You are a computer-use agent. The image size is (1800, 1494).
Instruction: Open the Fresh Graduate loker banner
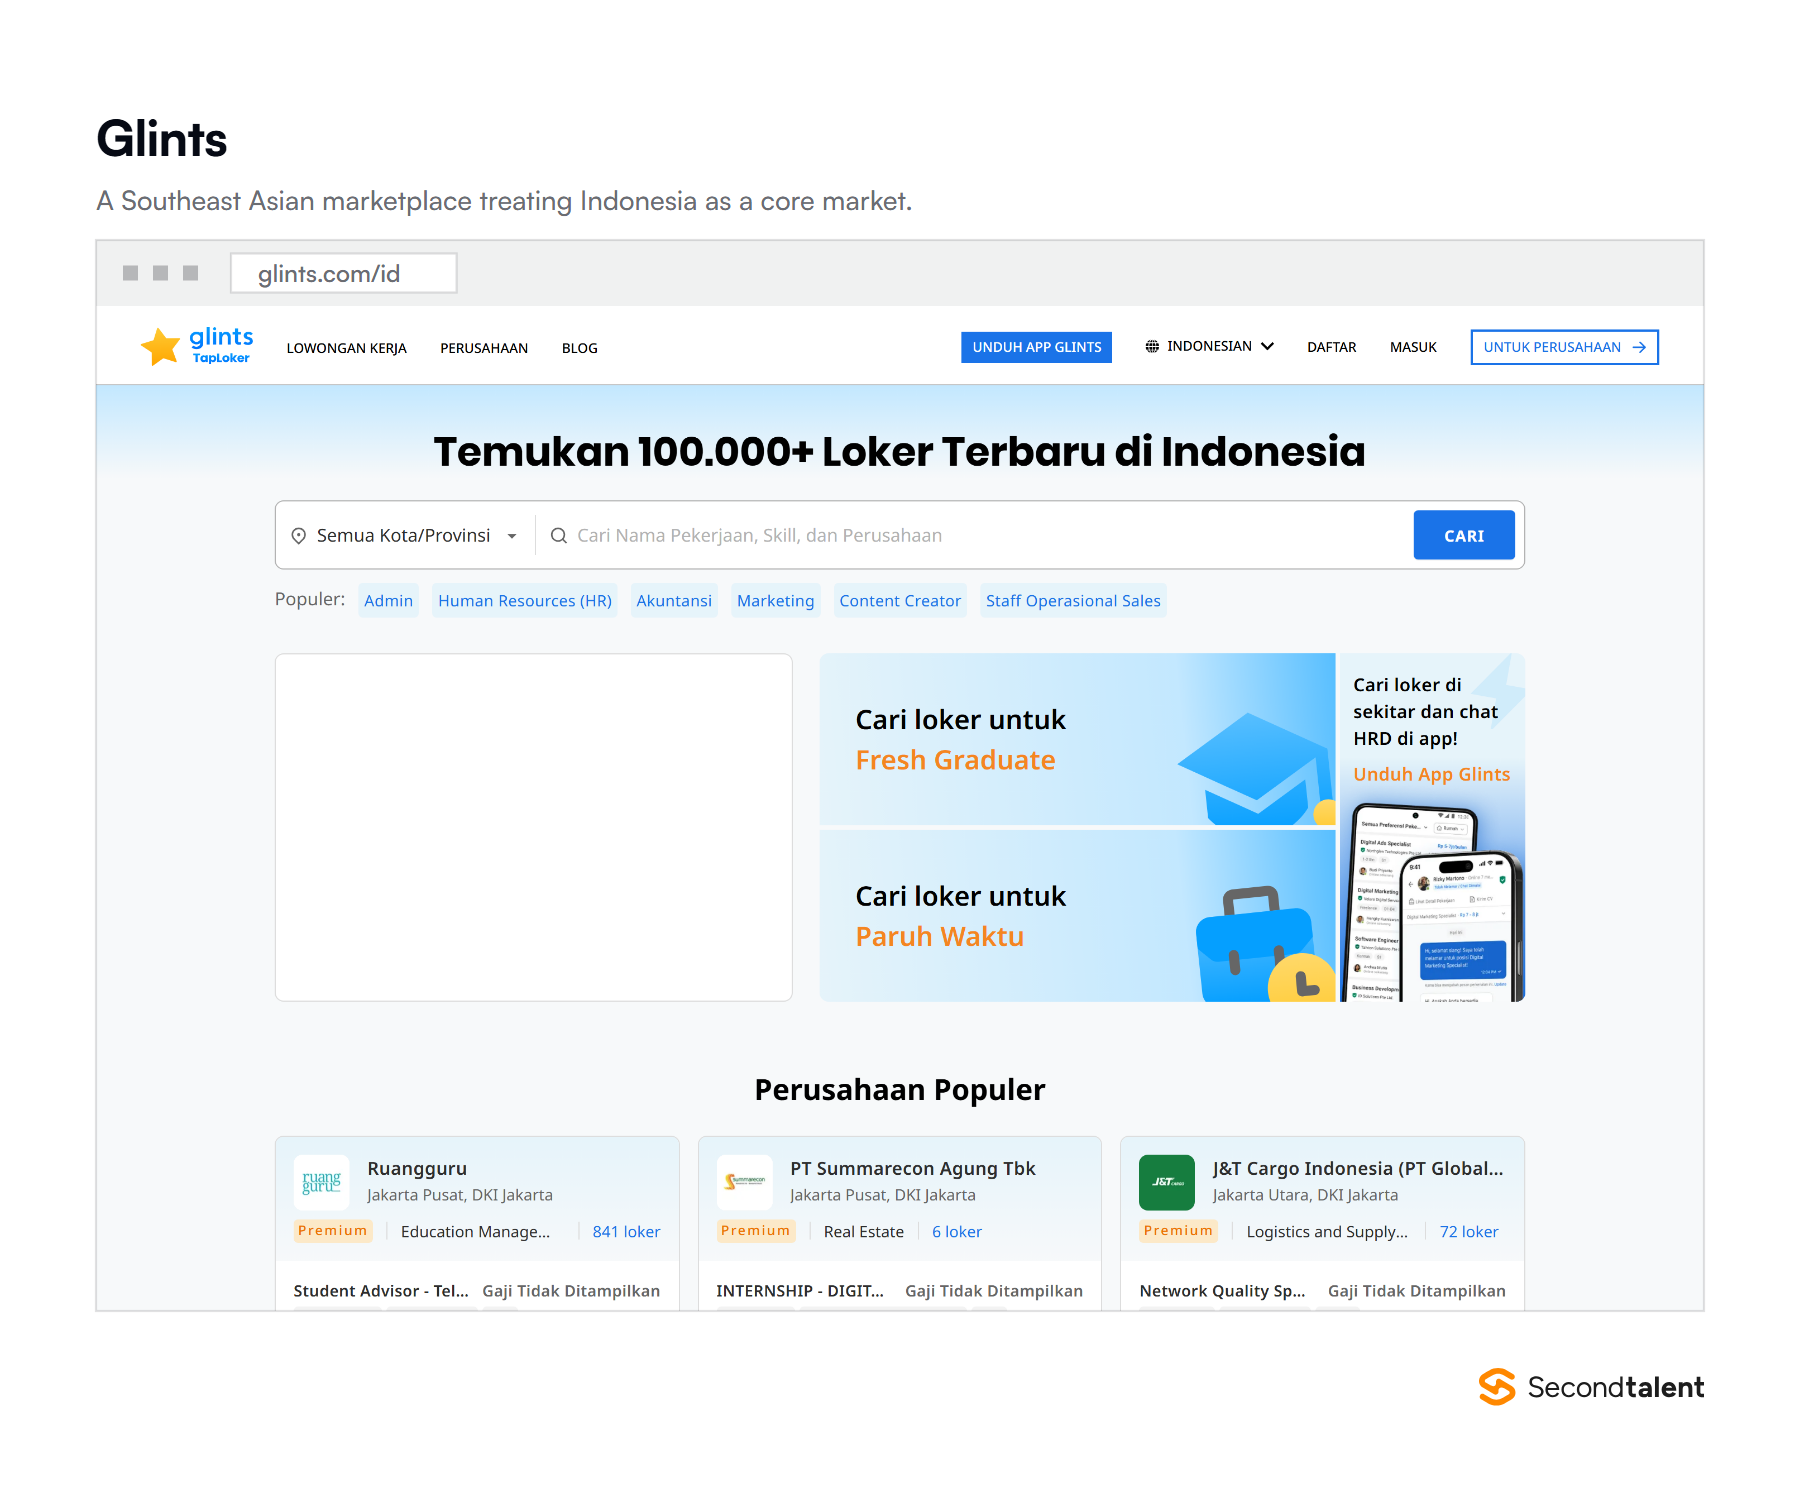click(1077, 740)
